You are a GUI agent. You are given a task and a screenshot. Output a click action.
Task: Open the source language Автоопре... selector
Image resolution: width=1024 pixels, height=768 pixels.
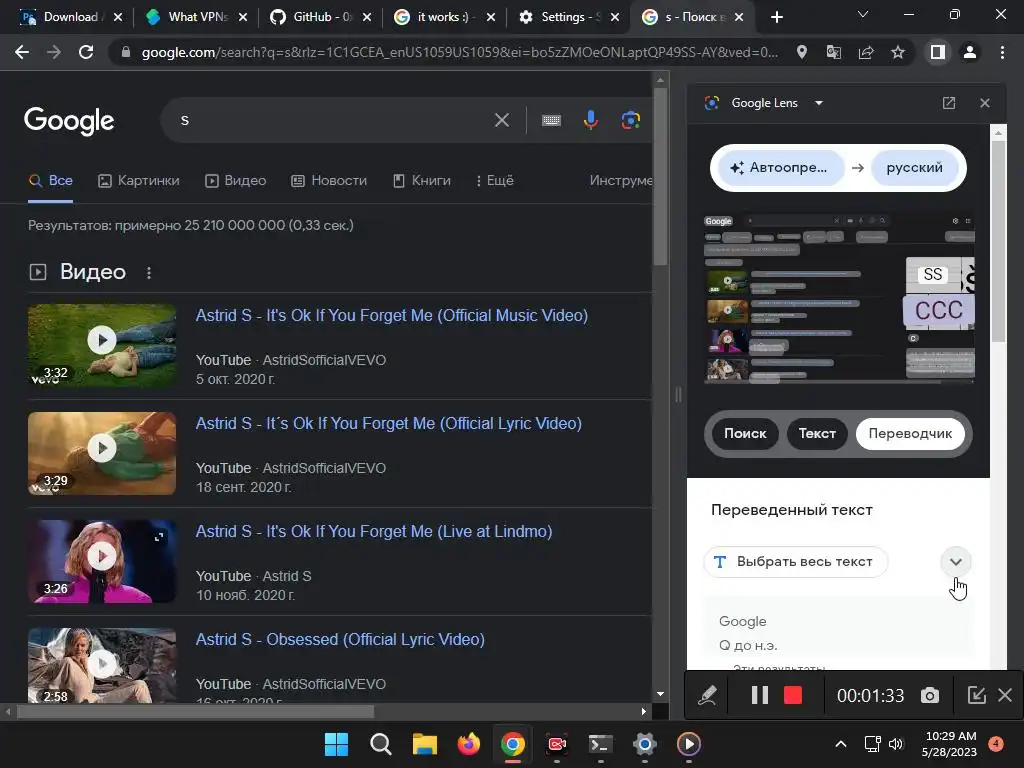(x=780, y=168)
